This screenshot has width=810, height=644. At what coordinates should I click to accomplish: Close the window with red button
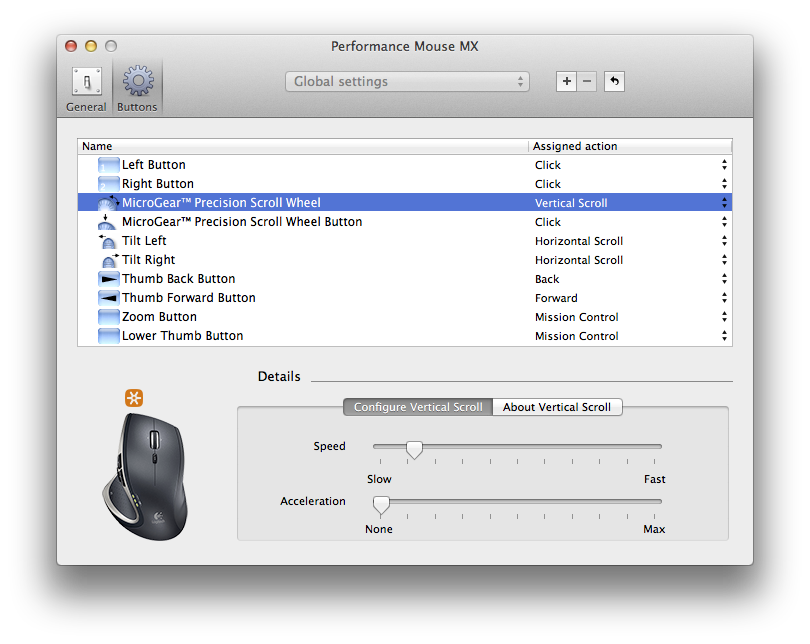tap(71, 46)
